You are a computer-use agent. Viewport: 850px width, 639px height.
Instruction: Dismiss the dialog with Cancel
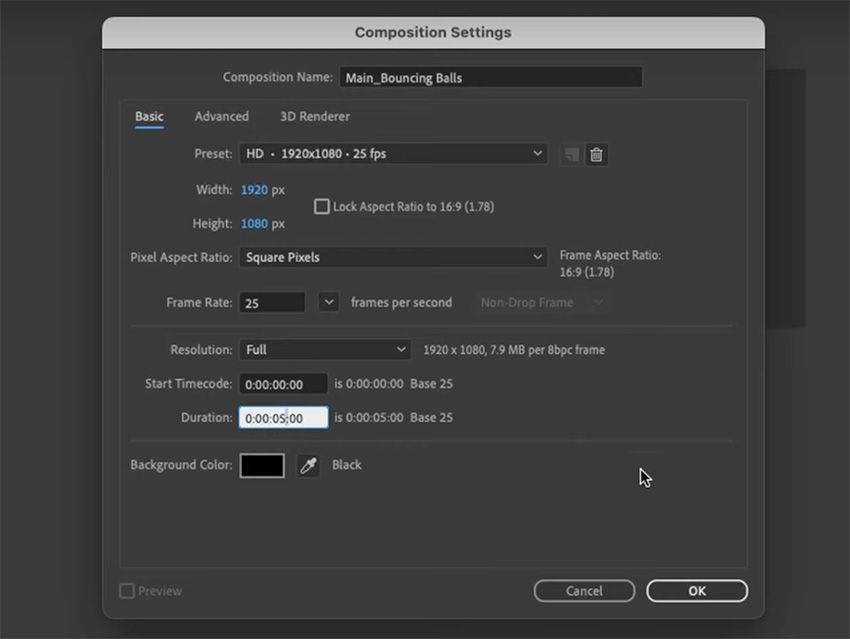pos(584,590)
